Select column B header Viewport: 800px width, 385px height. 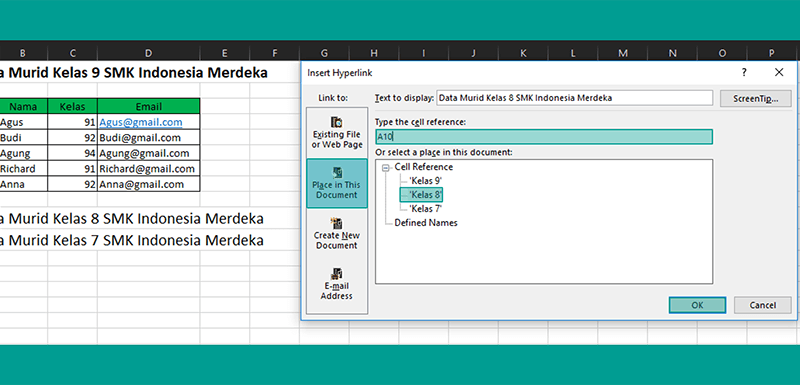[23, 53]
